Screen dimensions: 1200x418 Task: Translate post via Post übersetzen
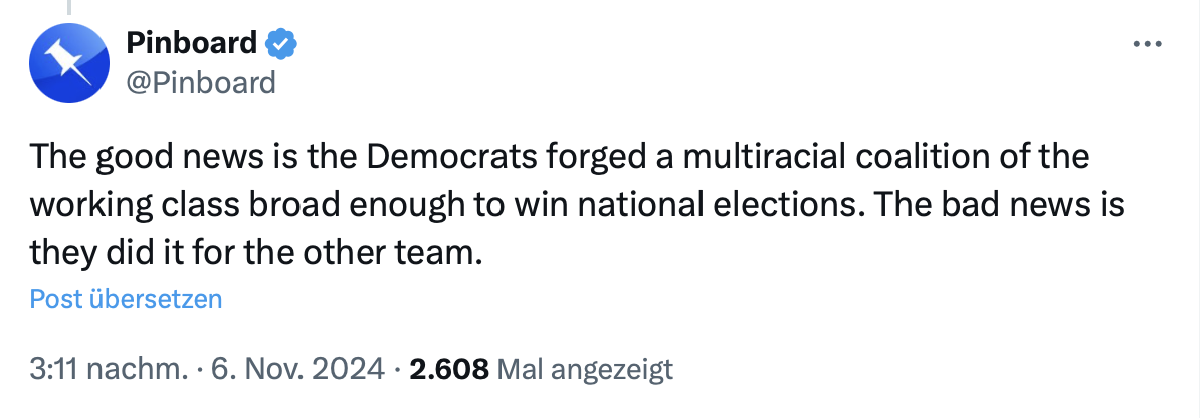click(x=126, y=299)
